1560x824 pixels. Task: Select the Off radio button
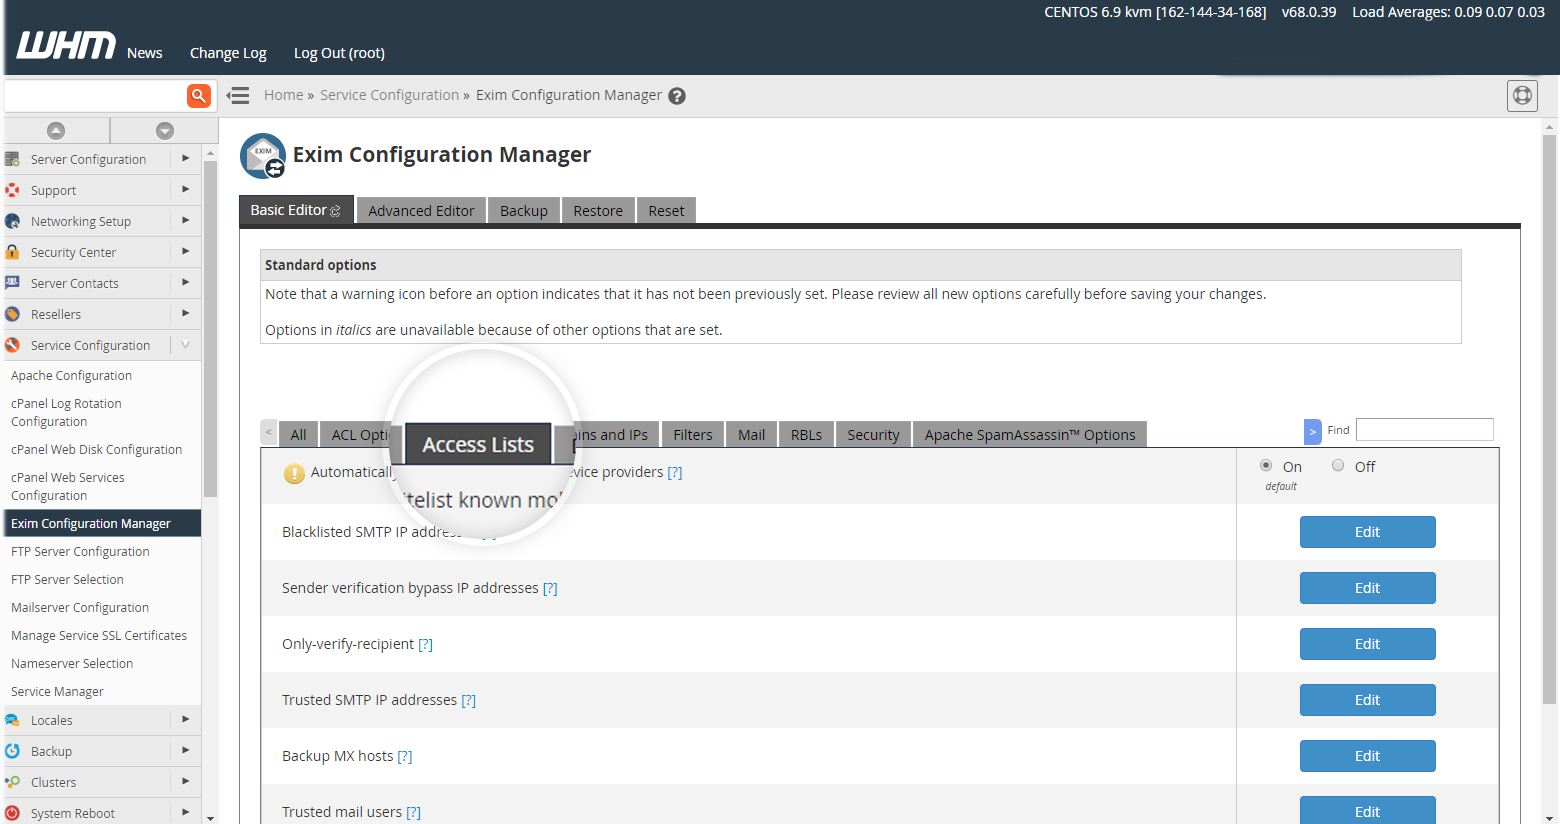[x=1338, y=466]
